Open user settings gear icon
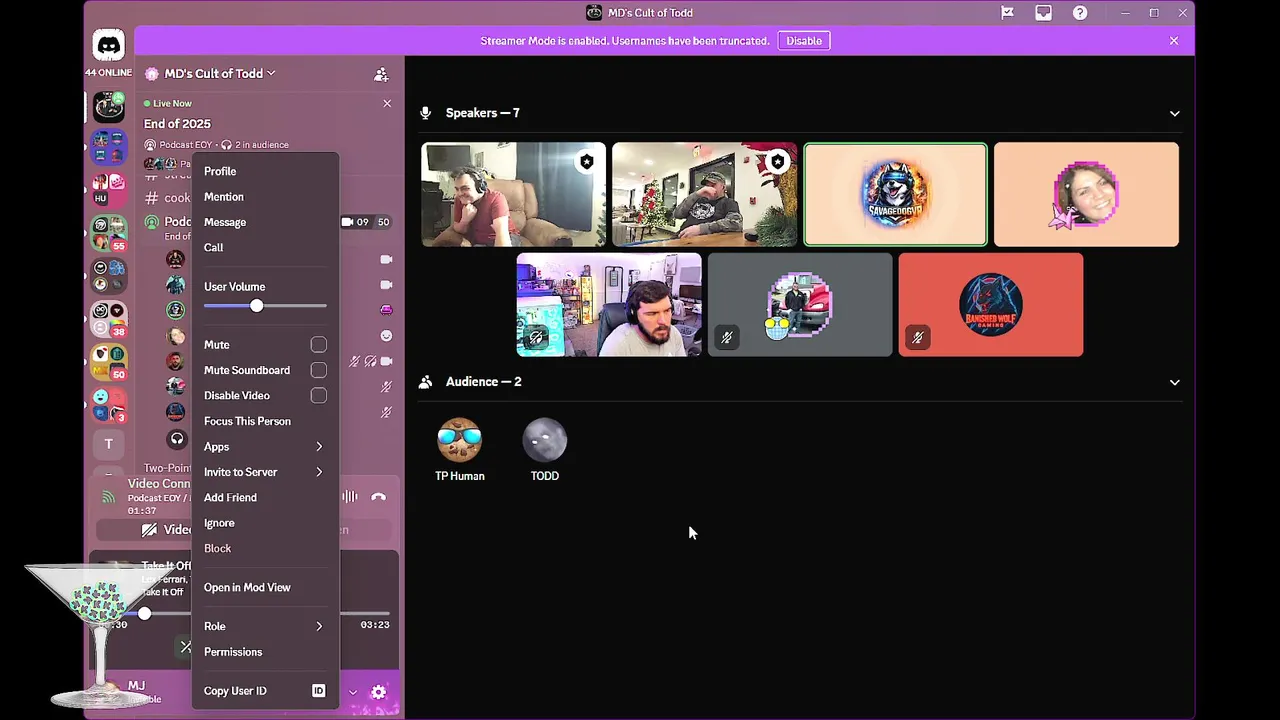The width and height of the screenshot is (1280, 720). pyautogui.click(x=378, y=692)
